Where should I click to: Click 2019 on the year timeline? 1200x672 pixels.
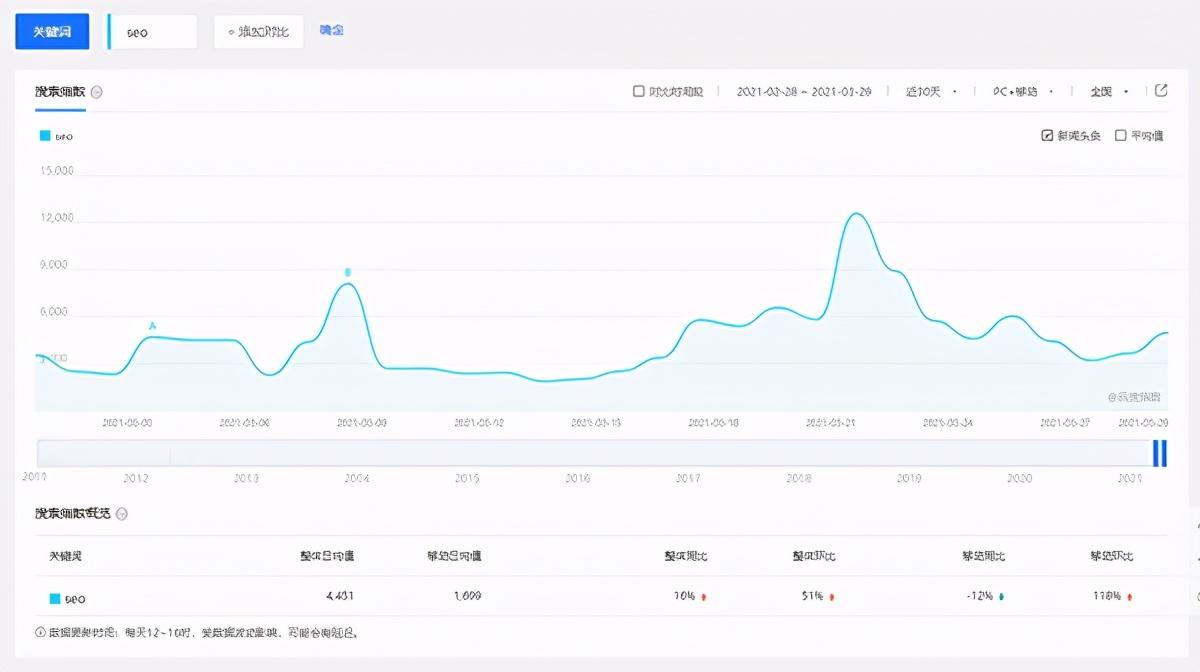pos(908,479)
